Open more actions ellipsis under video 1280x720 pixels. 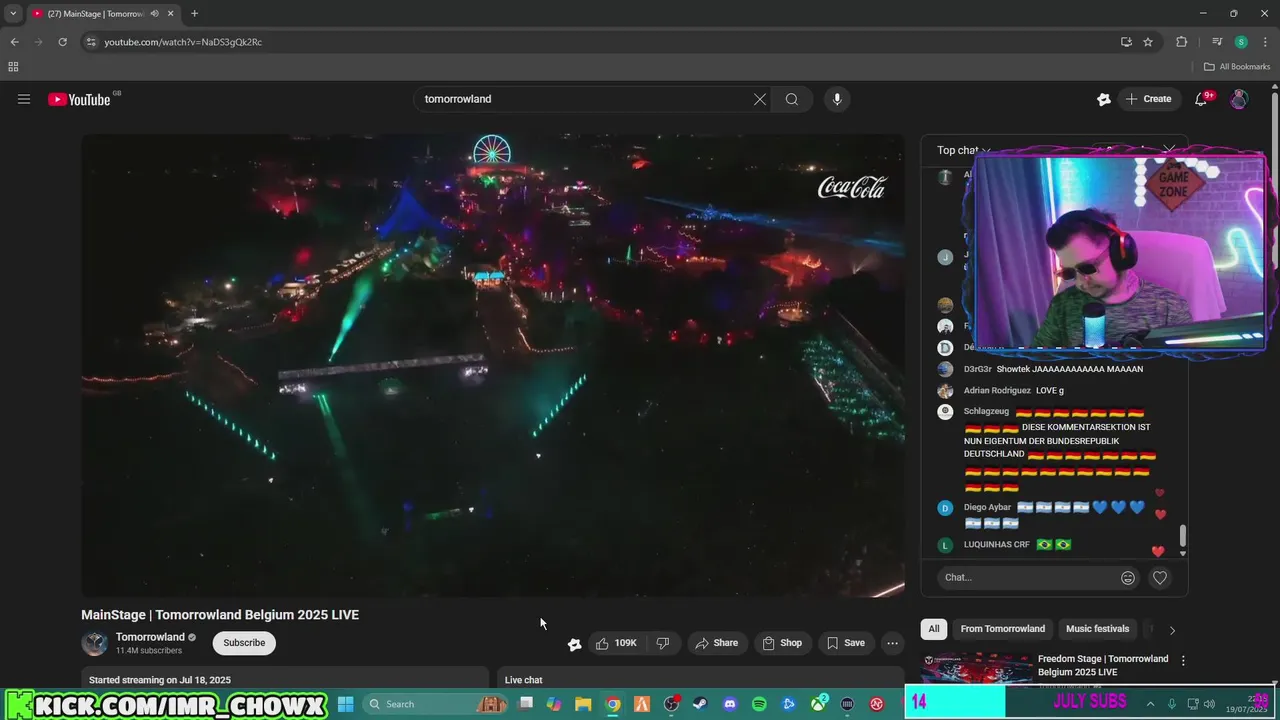pos(893,643)
